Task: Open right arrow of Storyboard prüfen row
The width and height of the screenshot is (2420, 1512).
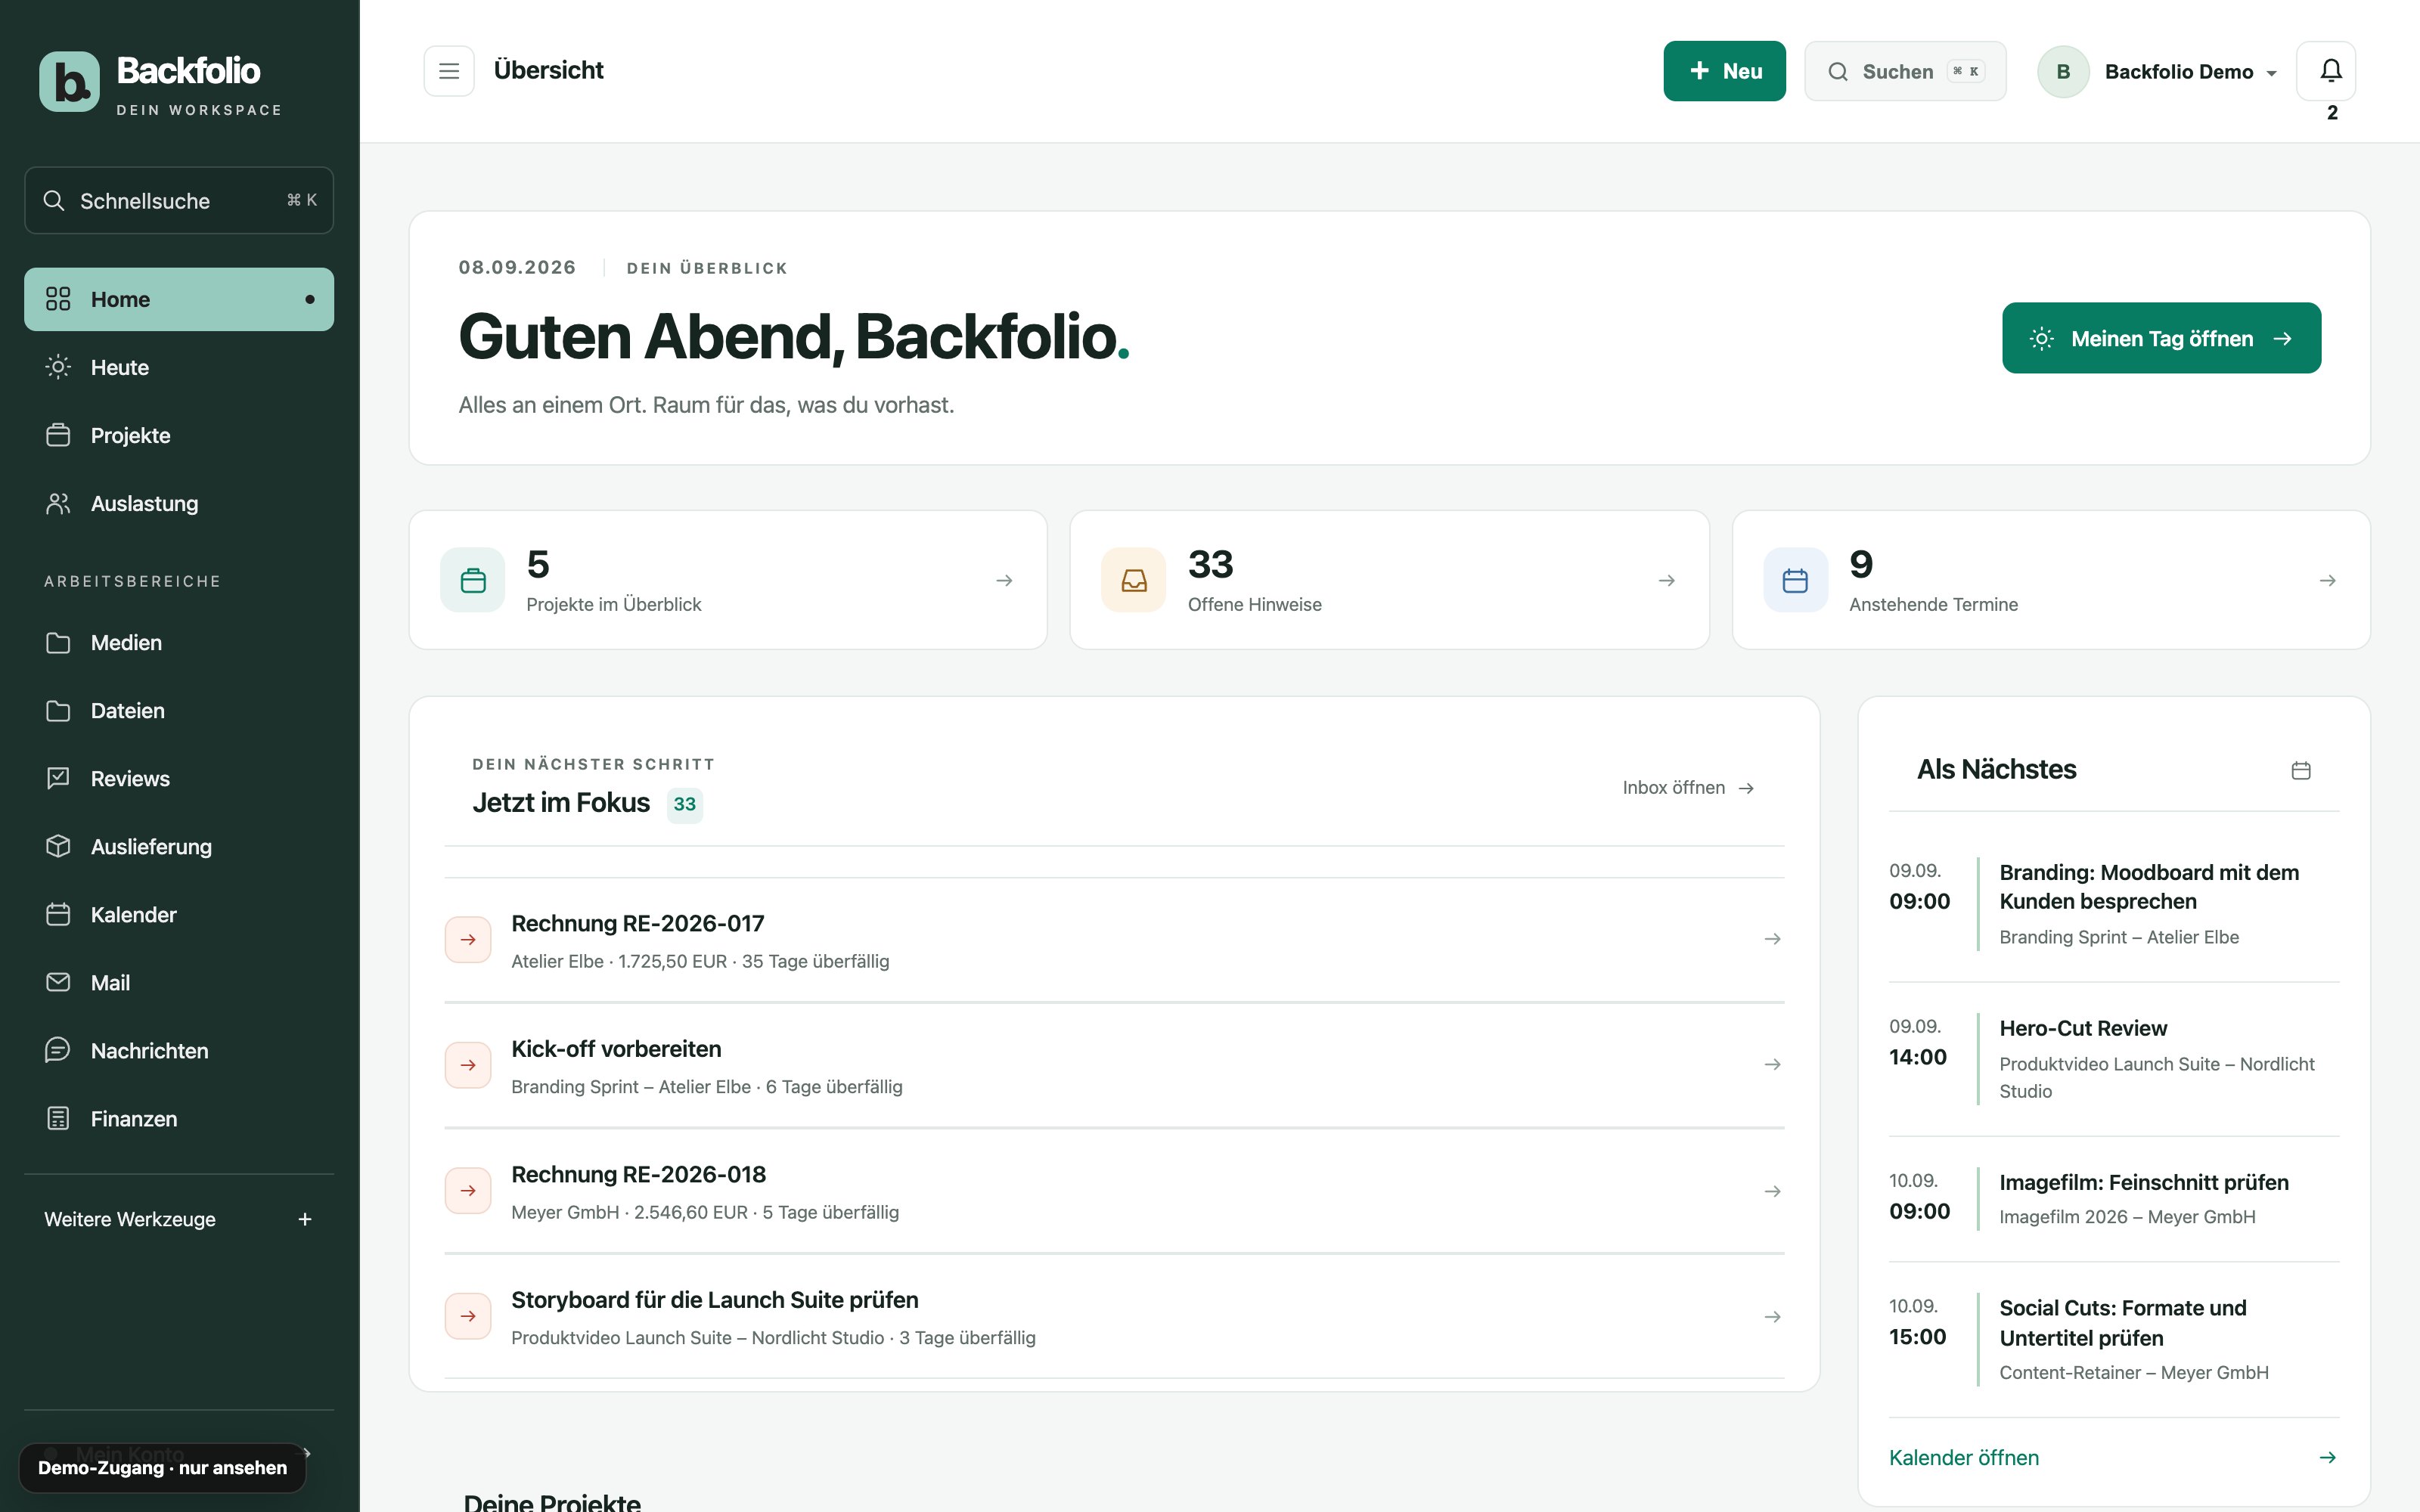Action: (1773, 1317)
